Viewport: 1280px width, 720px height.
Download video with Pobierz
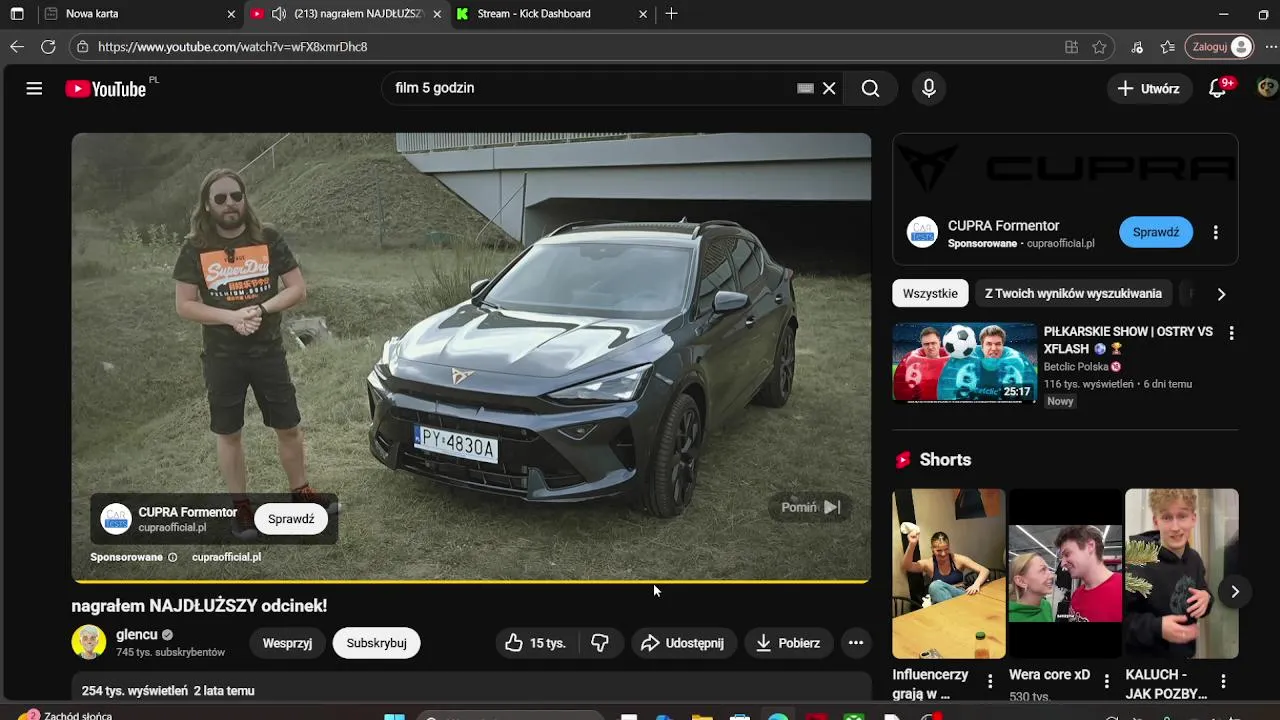[789, 643]
